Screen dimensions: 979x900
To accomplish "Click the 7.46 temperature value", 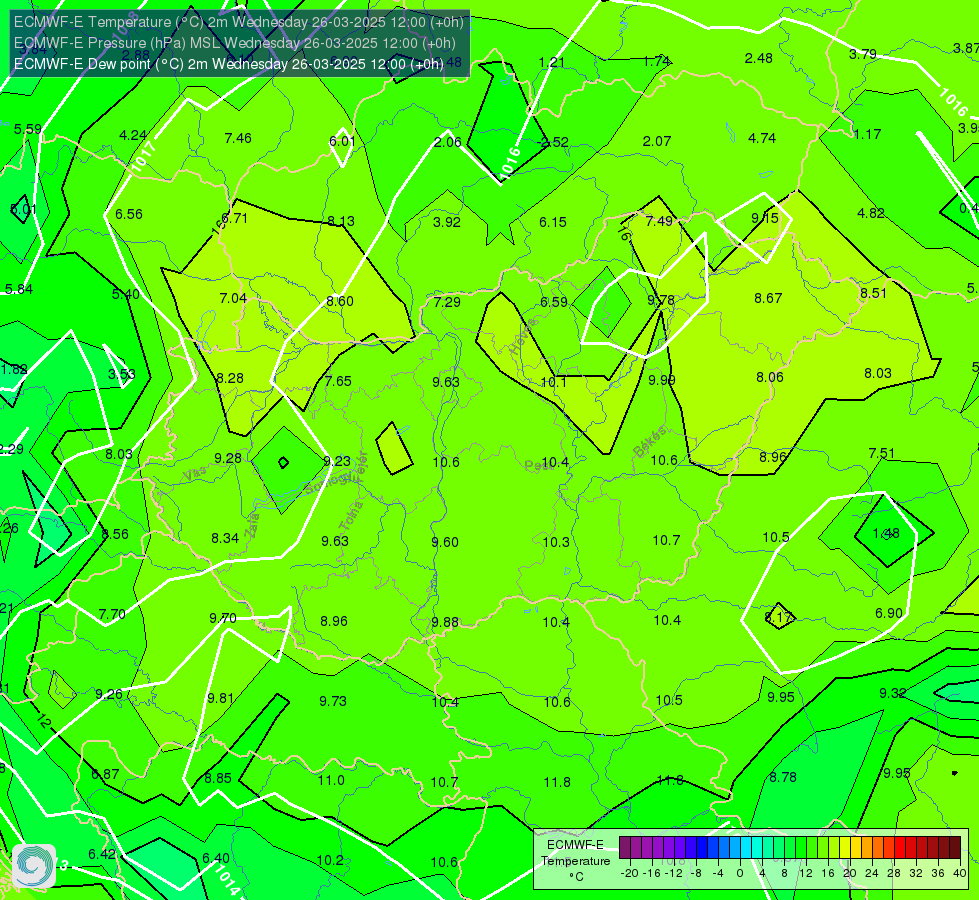I will pos(238,138).
